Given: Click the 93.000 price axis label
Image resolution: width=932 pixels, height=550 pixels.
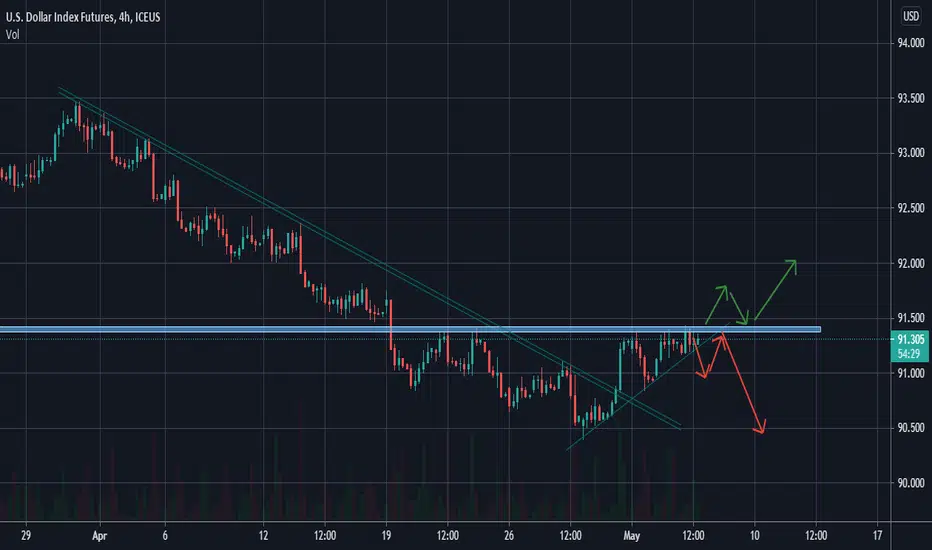Looking at the screenshot, I should click(911, 153).
